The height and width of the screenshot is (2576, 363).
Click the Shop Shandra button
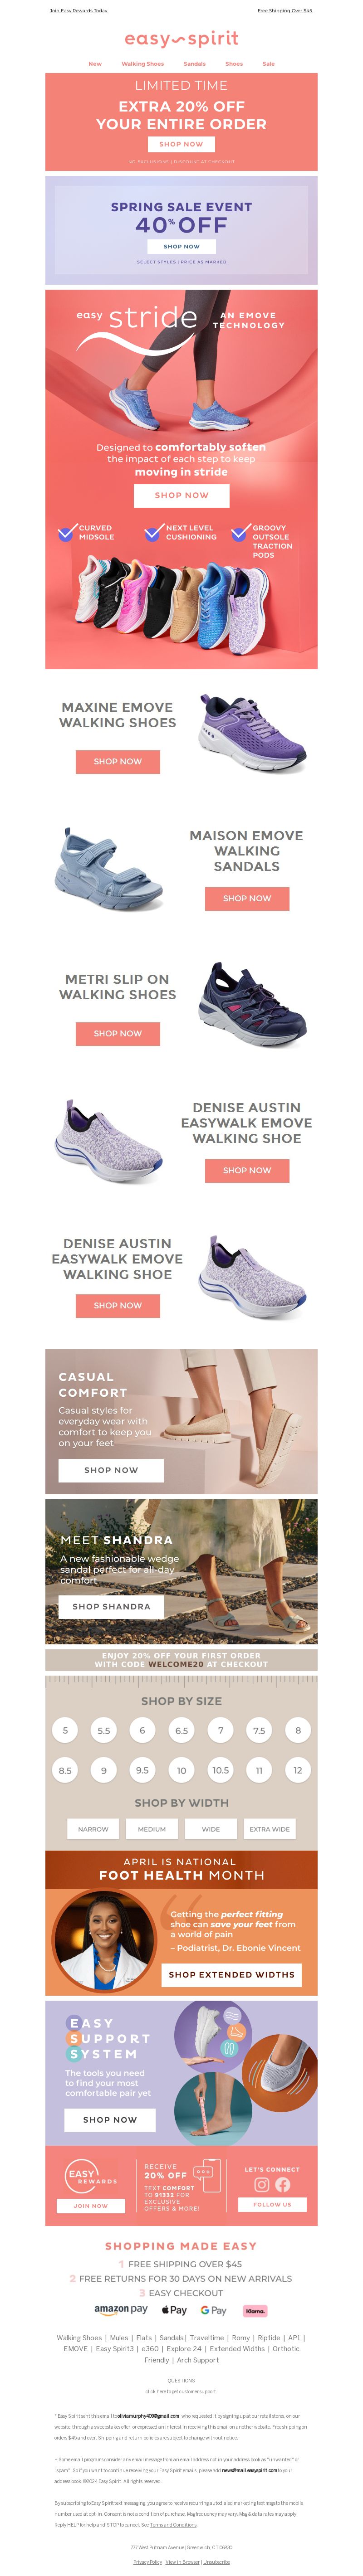112,1606
